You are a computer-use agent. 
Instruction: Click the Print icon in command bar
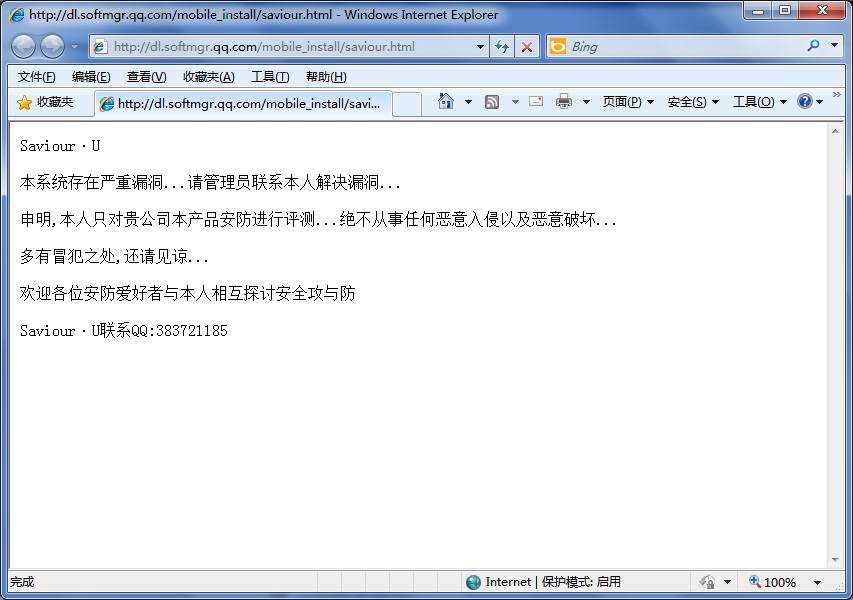pyautogui.click(x=564, y=102)
